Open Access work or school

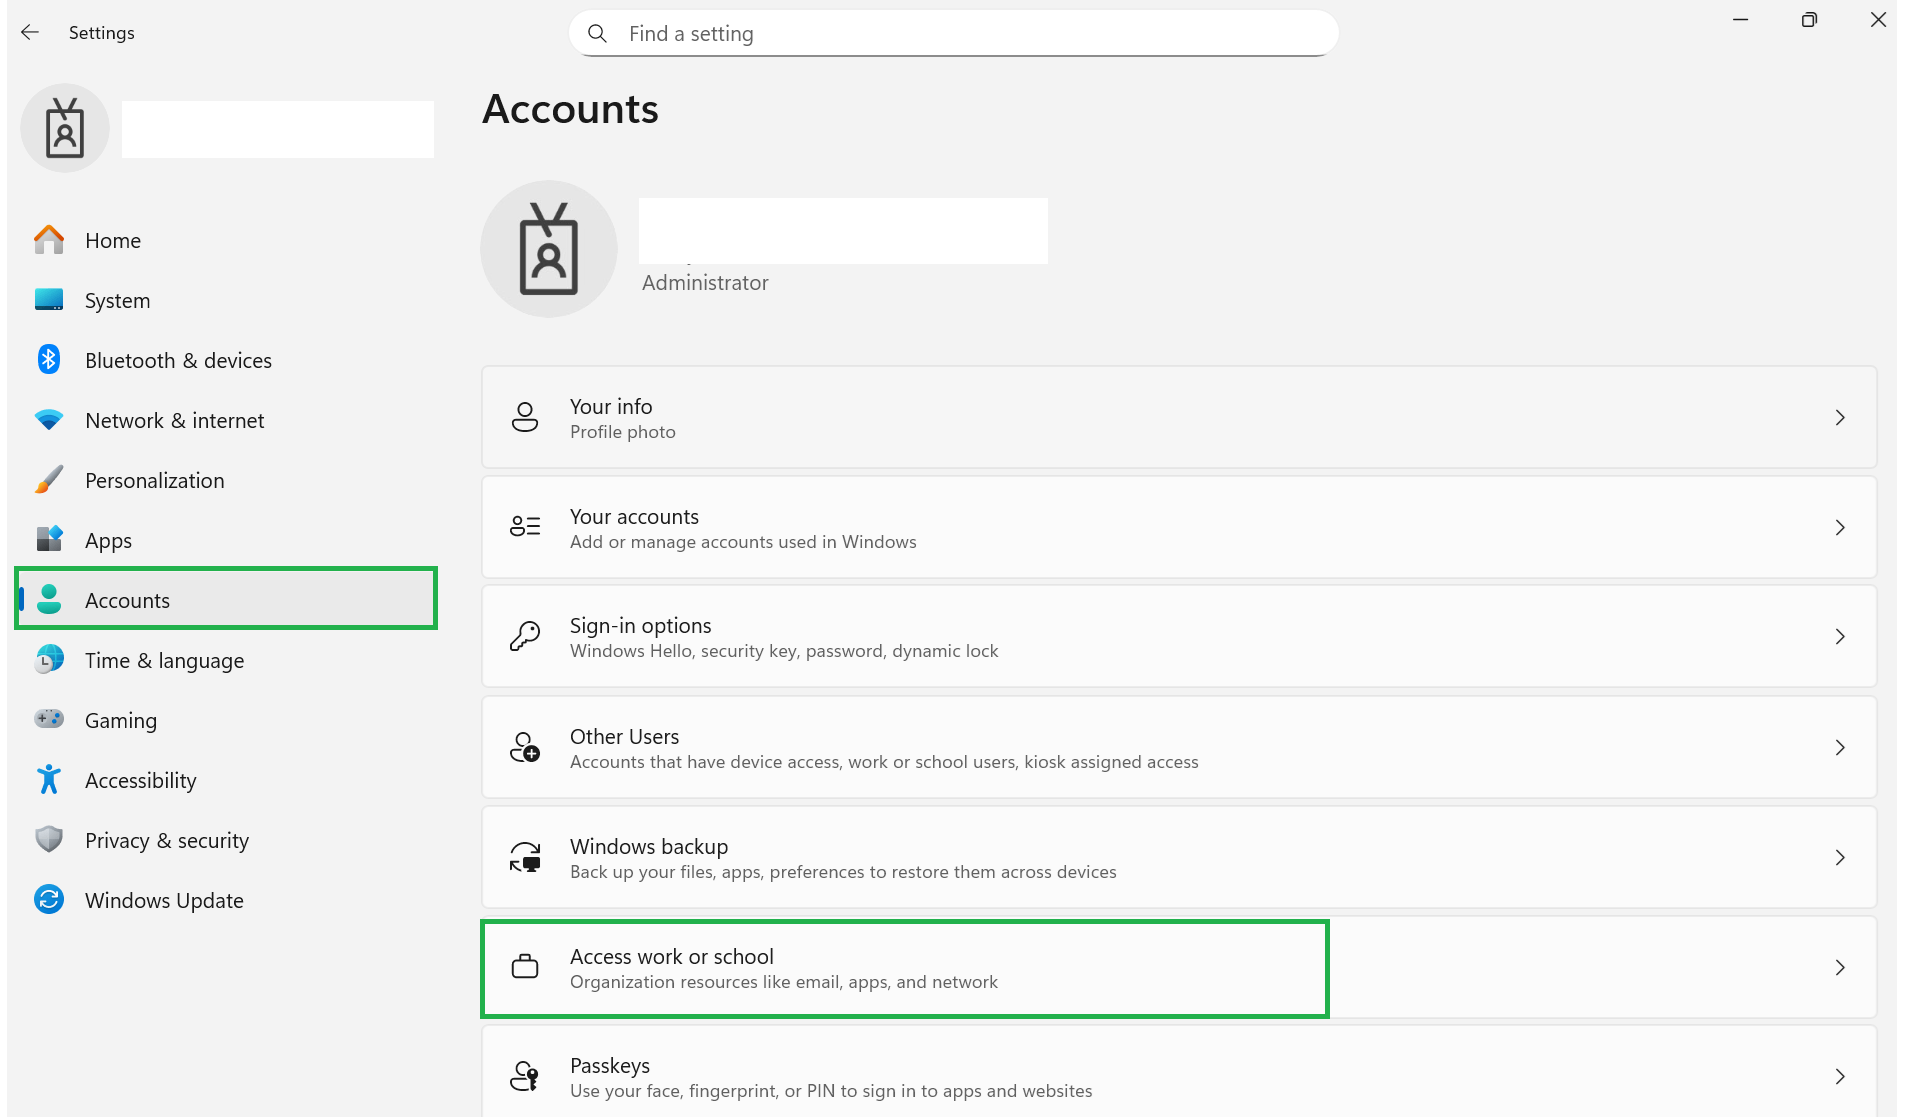pyautogui.click(x=1179, y=967)
